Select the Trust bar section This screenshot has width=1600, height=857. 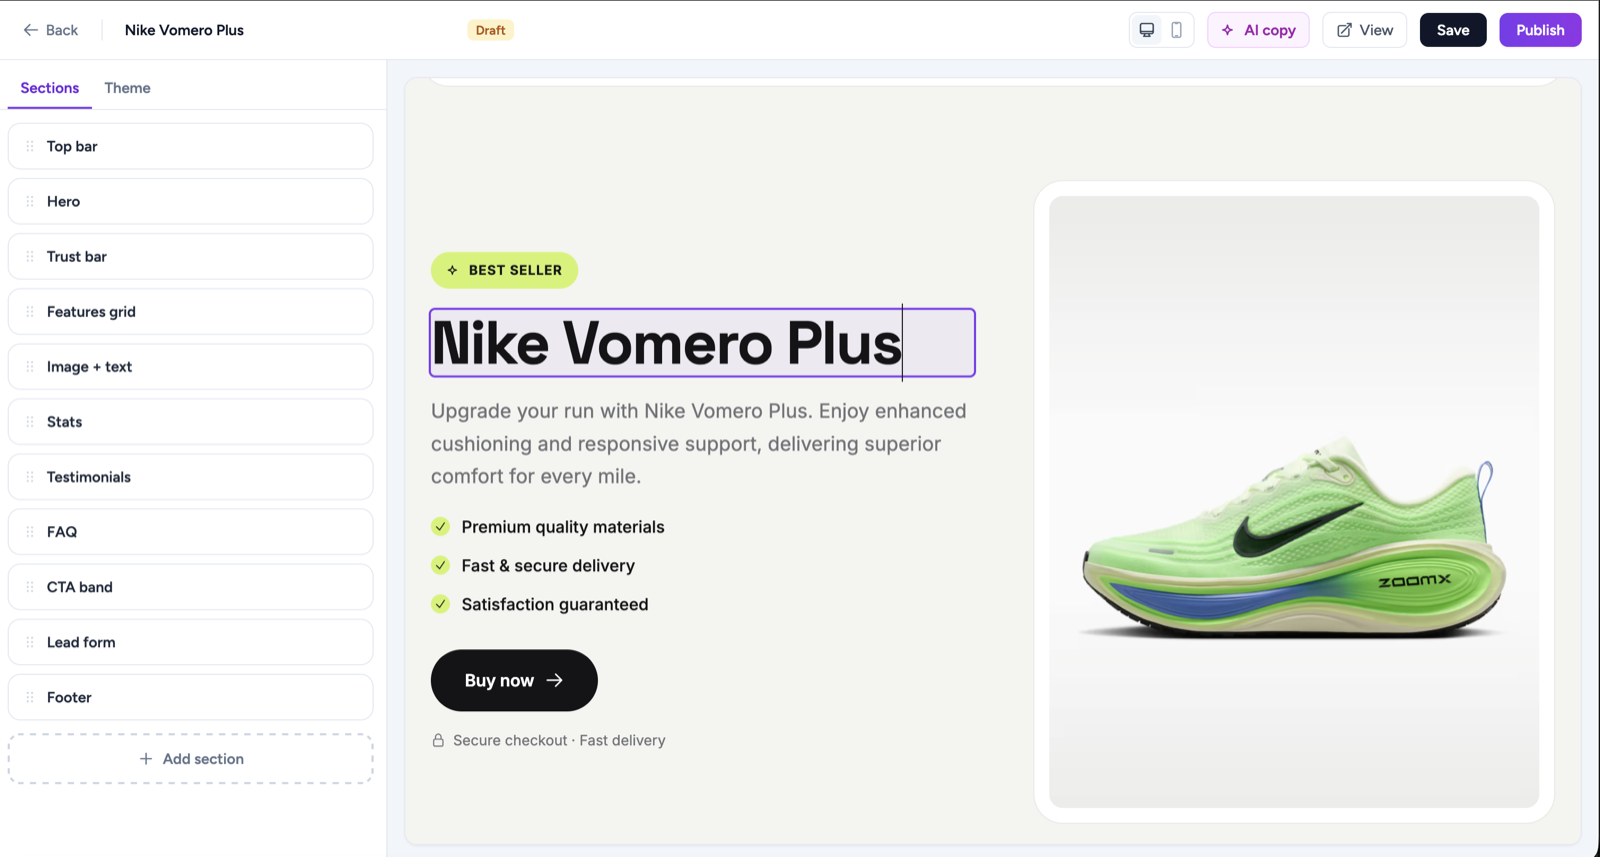pyautogui.click(x=191, y=256)
